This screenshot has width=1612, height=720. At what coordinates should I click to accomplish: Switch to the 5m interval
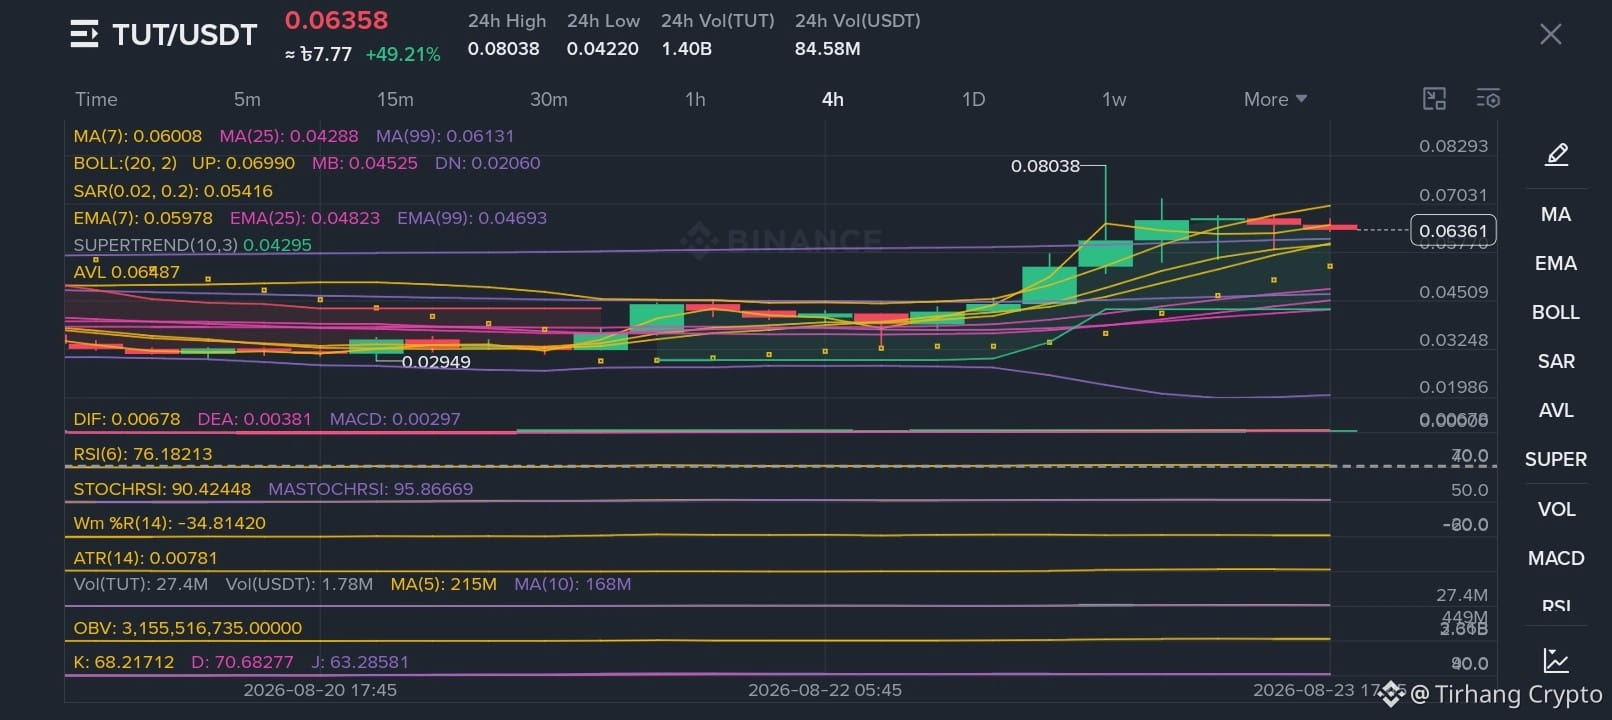pos(247,99)
